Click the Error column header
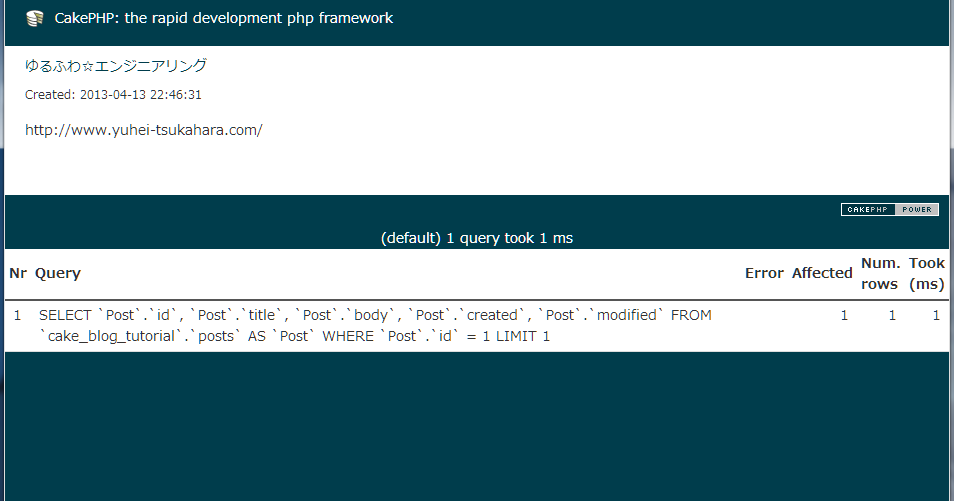The image size is (954, 501). (764, 273)
